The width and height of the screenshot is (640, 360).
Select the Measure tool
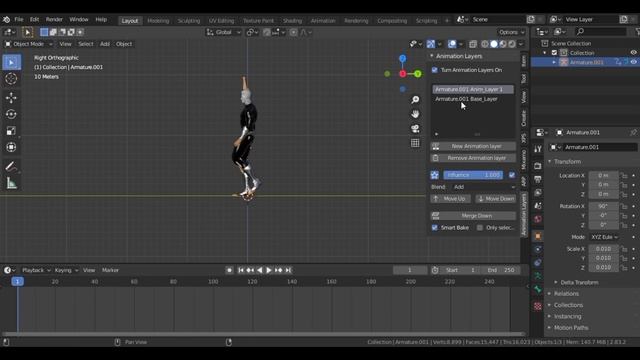point(11,183)
